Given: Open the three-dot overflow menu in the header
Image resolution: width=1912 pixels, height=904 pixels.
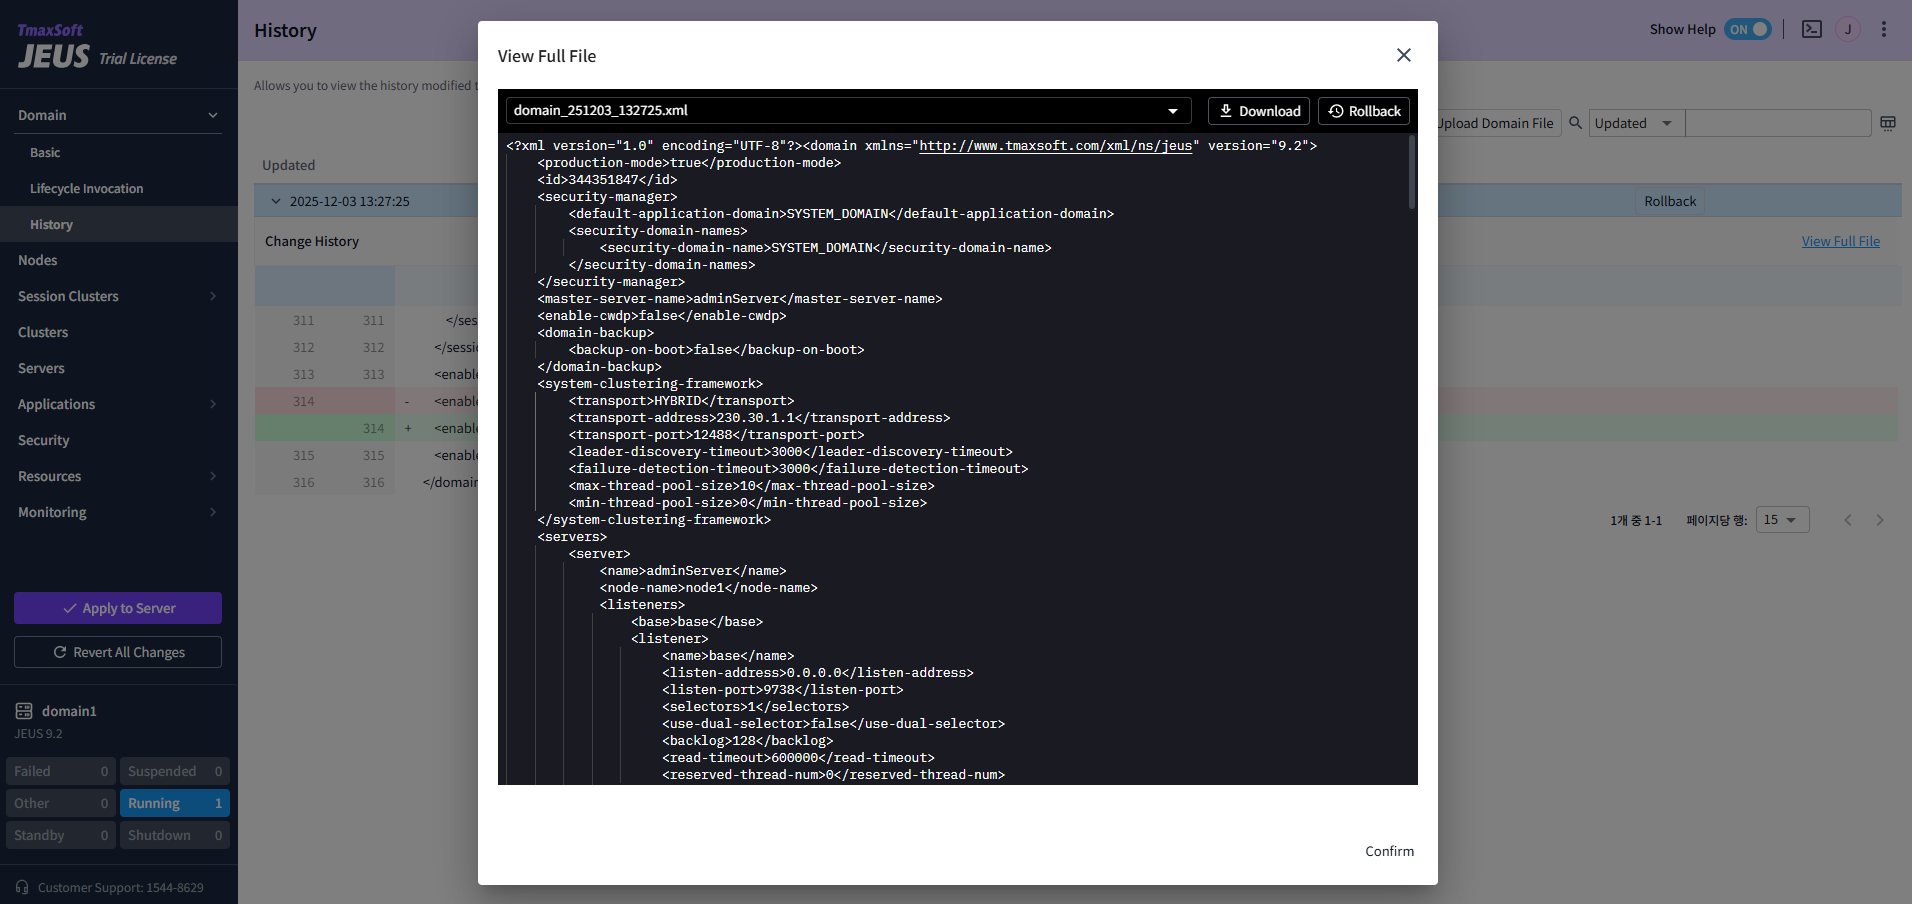Looking at the screenshot, I should click(1884, 29).
